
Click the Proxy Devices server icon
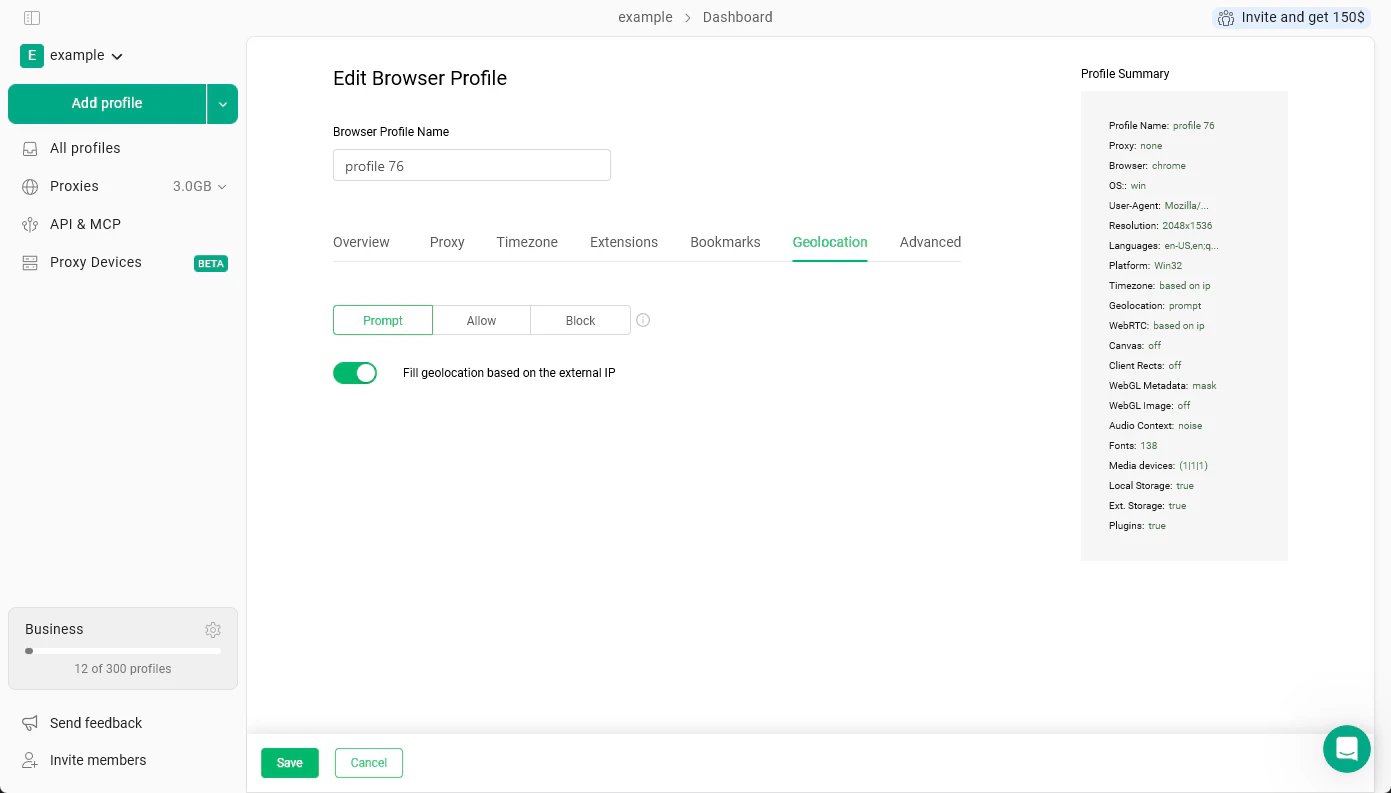(31, 262)
